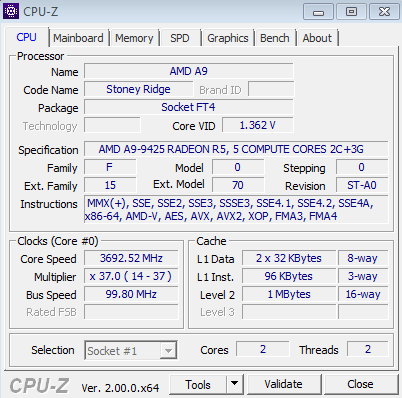Screen dimensions: 402x398
Task: Select the CPU tab
Action: pyautogui.click(x=27, y=37)
